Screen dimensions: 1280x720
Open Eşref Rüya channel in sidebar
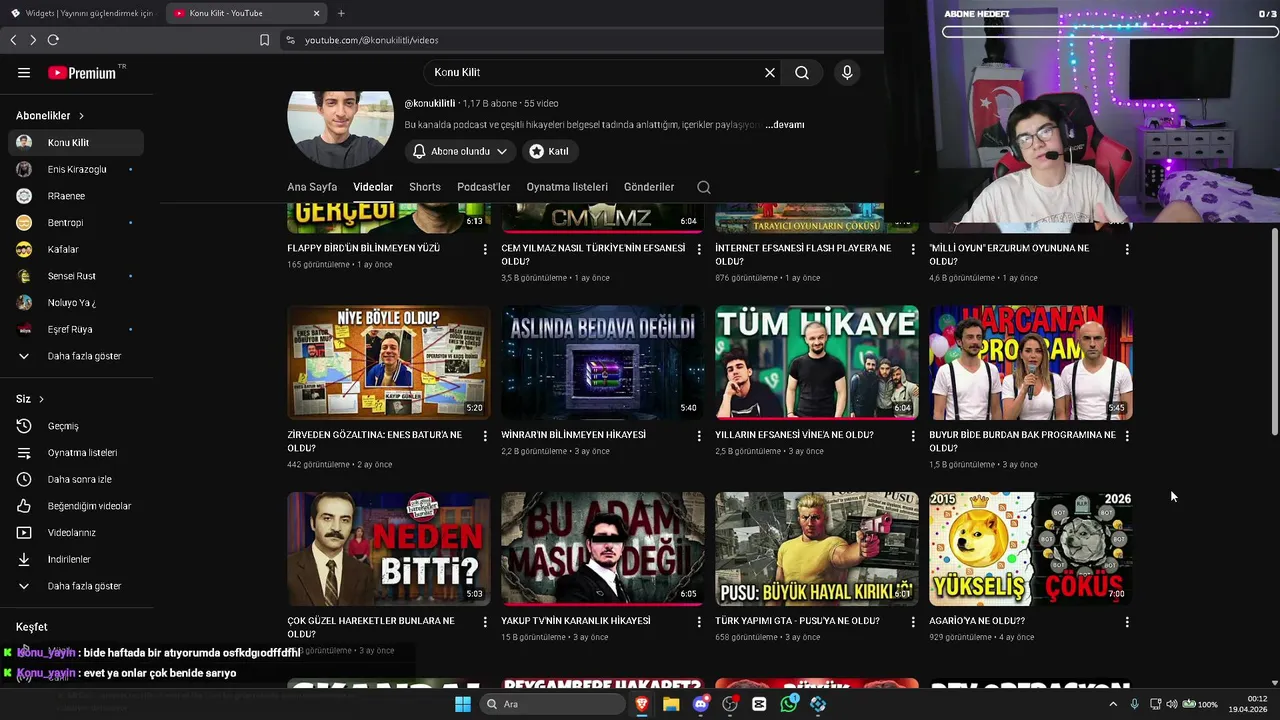pos(76,329)
